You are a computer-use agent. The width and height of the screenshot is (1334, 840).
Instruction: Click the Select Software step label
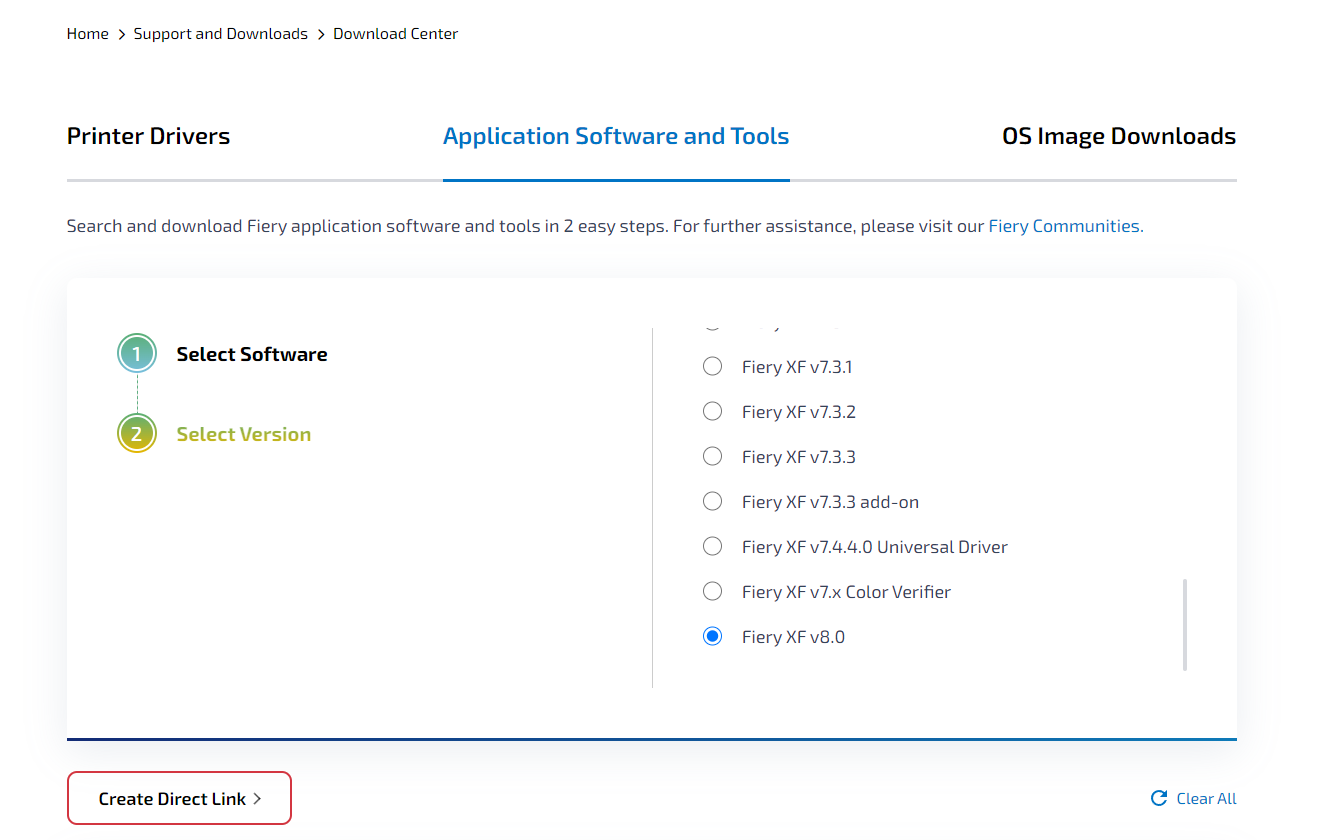252,354
